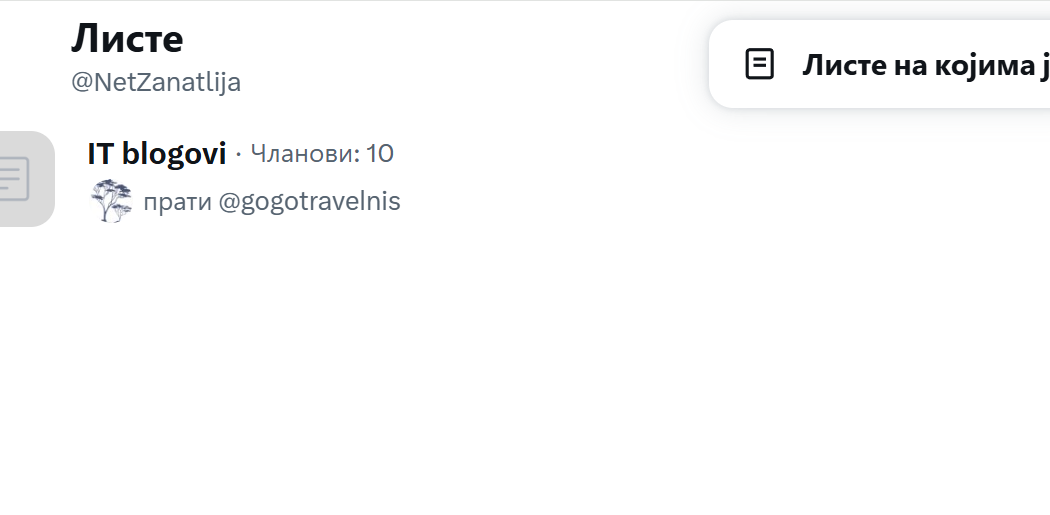Click the blank area right of the IT blogovi row
Image resolution: width=1050 pixels, height=515 pixels.
[x=700, y=178]
